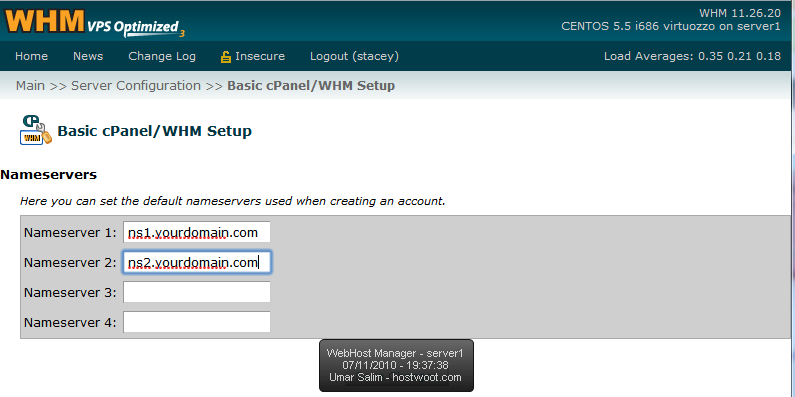
Task: Click the Basic cPanel/WHM Setup wrench icon
Action: (x=35, y=130)
